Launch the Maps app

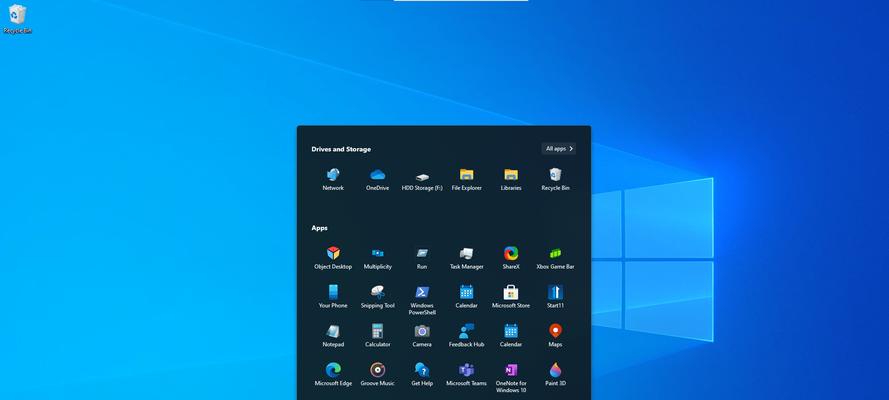[x=556, y=336]
